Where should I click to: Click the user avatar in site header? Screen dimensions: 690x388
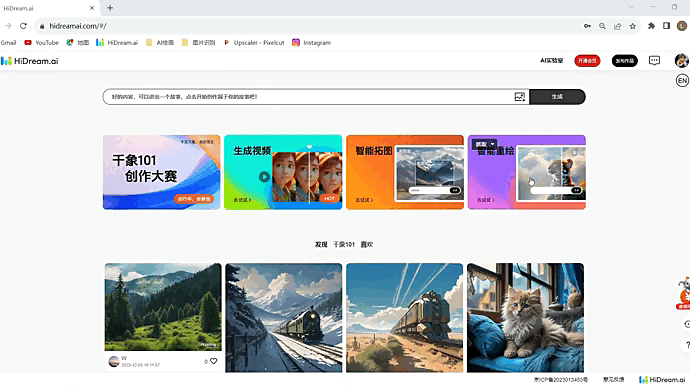[x=682, y=61]
